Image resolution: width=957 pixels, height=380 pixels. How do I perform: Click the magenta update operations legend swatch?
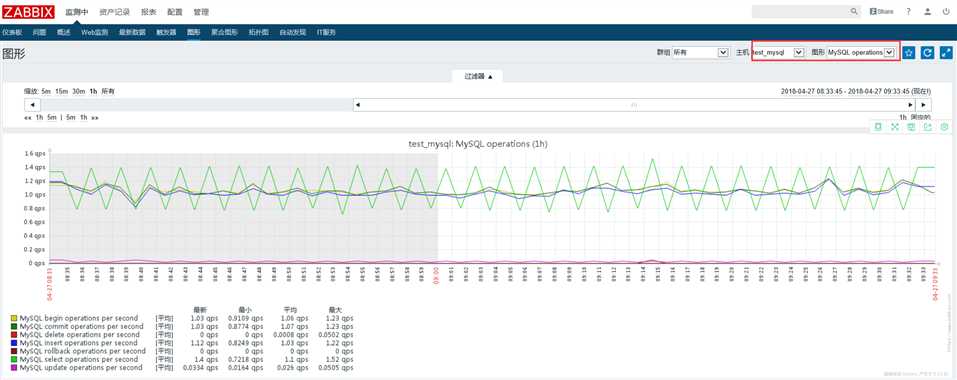(13, 368)
